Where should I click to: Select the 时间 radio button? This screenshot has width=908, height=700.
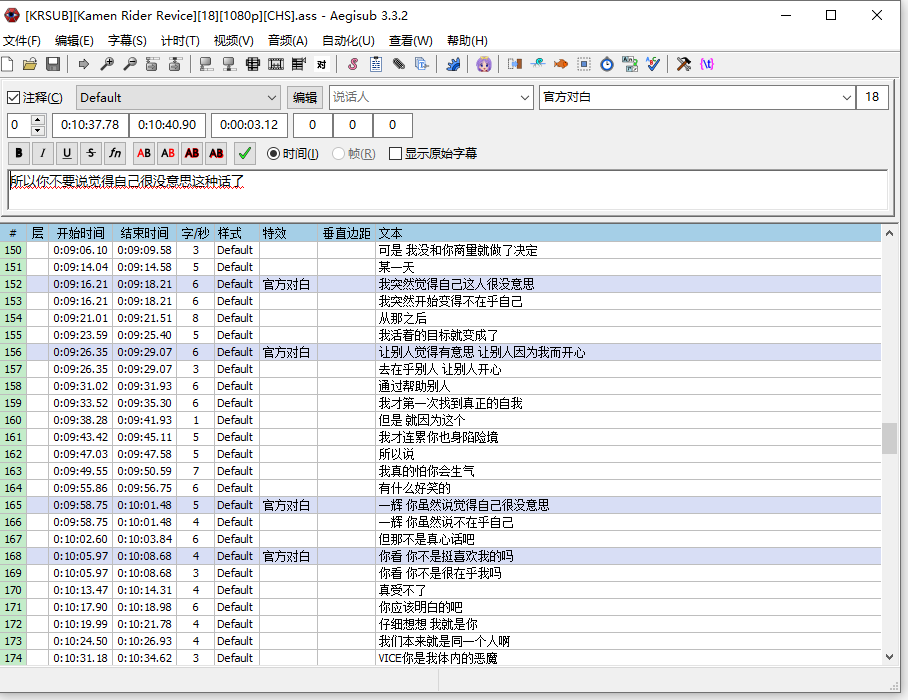coord(273,154)
